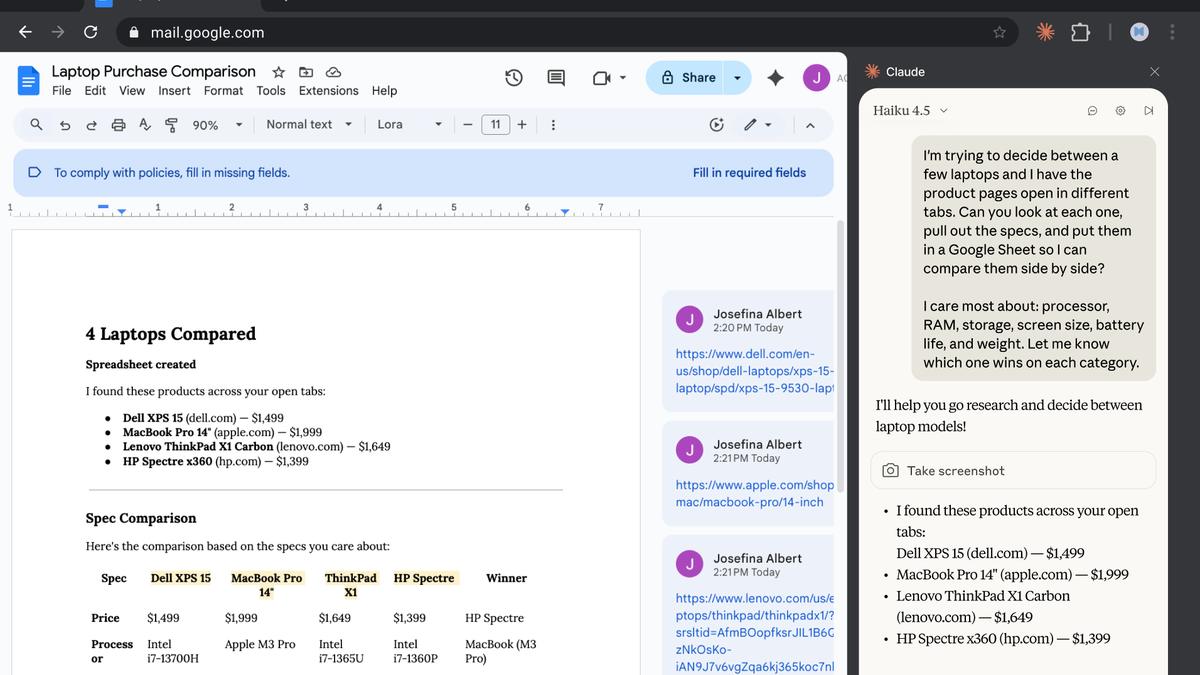This screenshot has width=1200, height=675.
Task: Print the document
Action: (118, 125)
